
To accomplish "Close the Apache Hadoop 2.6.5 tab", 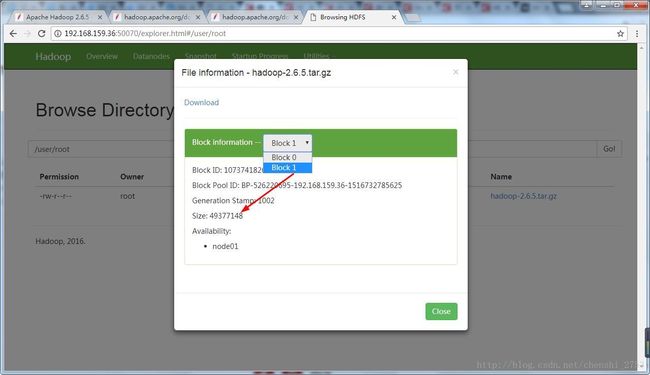I will [100, 17].
